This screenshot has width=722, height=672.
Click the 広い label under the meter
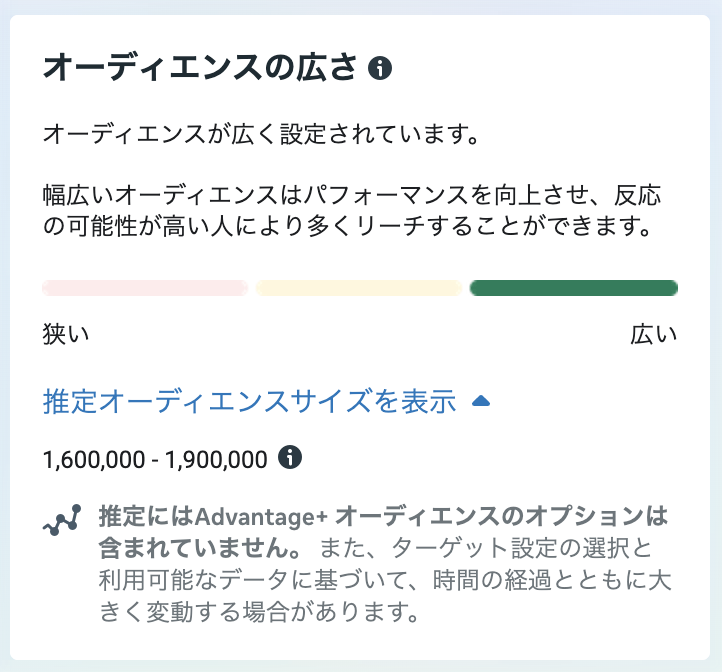pos(654,334)
